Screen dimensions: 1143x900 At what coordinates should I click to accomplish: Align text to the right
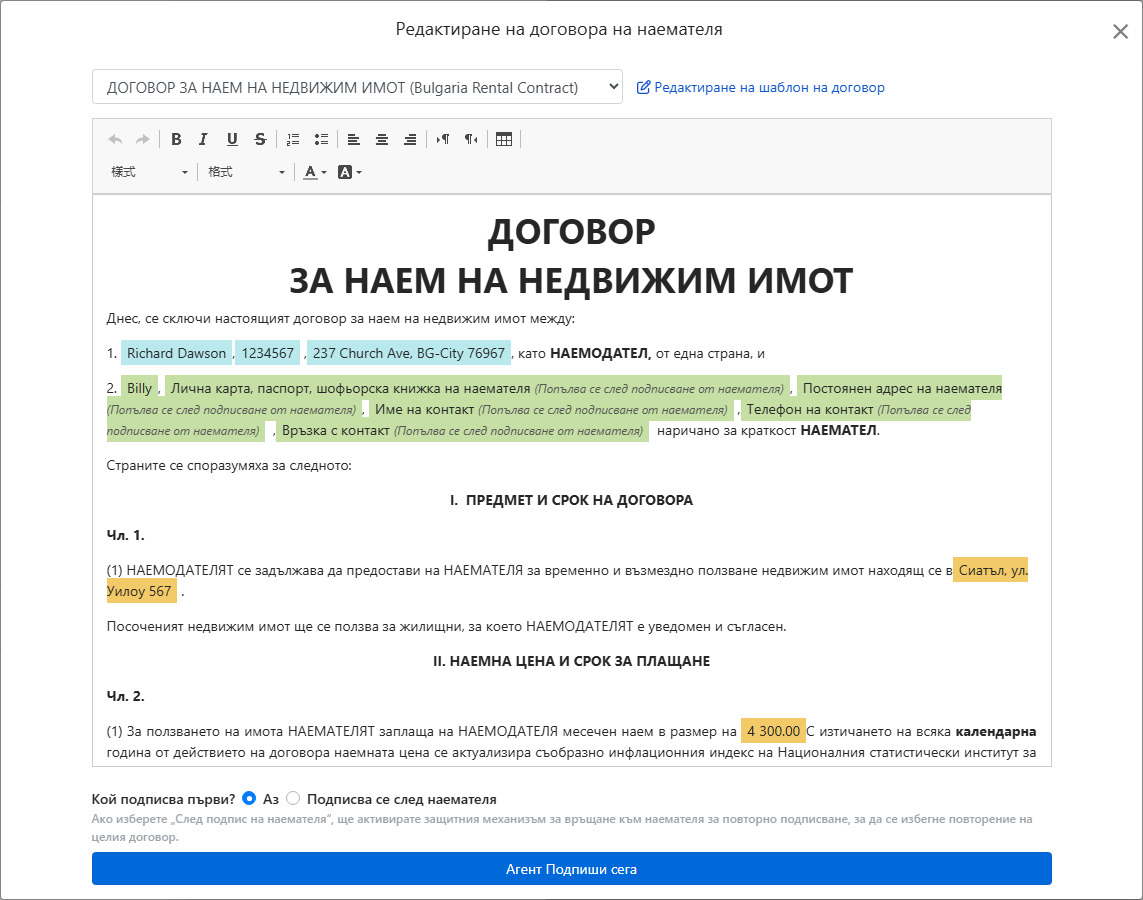tap(410, 139)
